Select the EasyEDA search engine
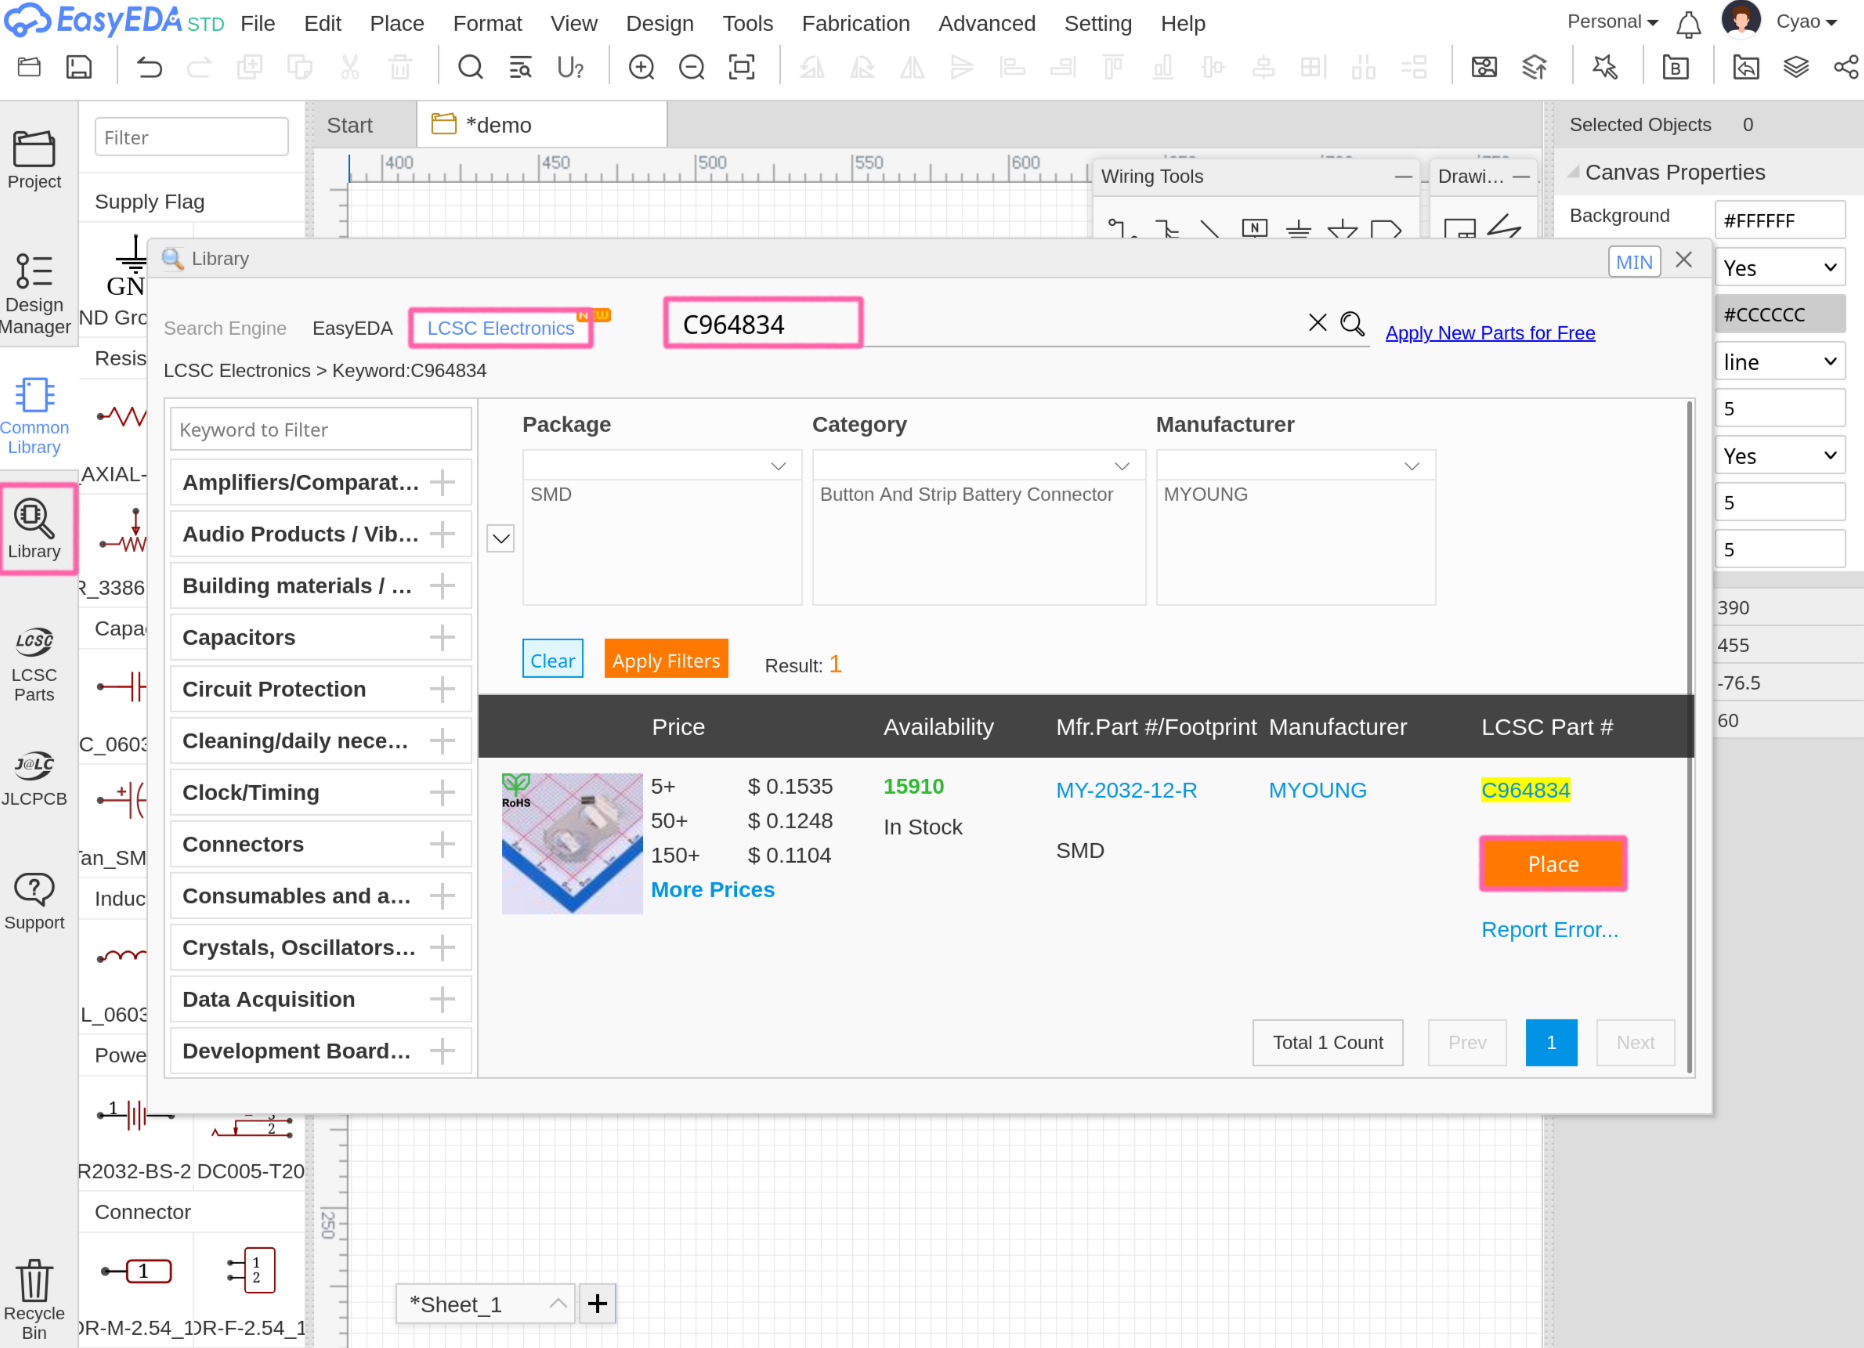 tap(352, 328)
